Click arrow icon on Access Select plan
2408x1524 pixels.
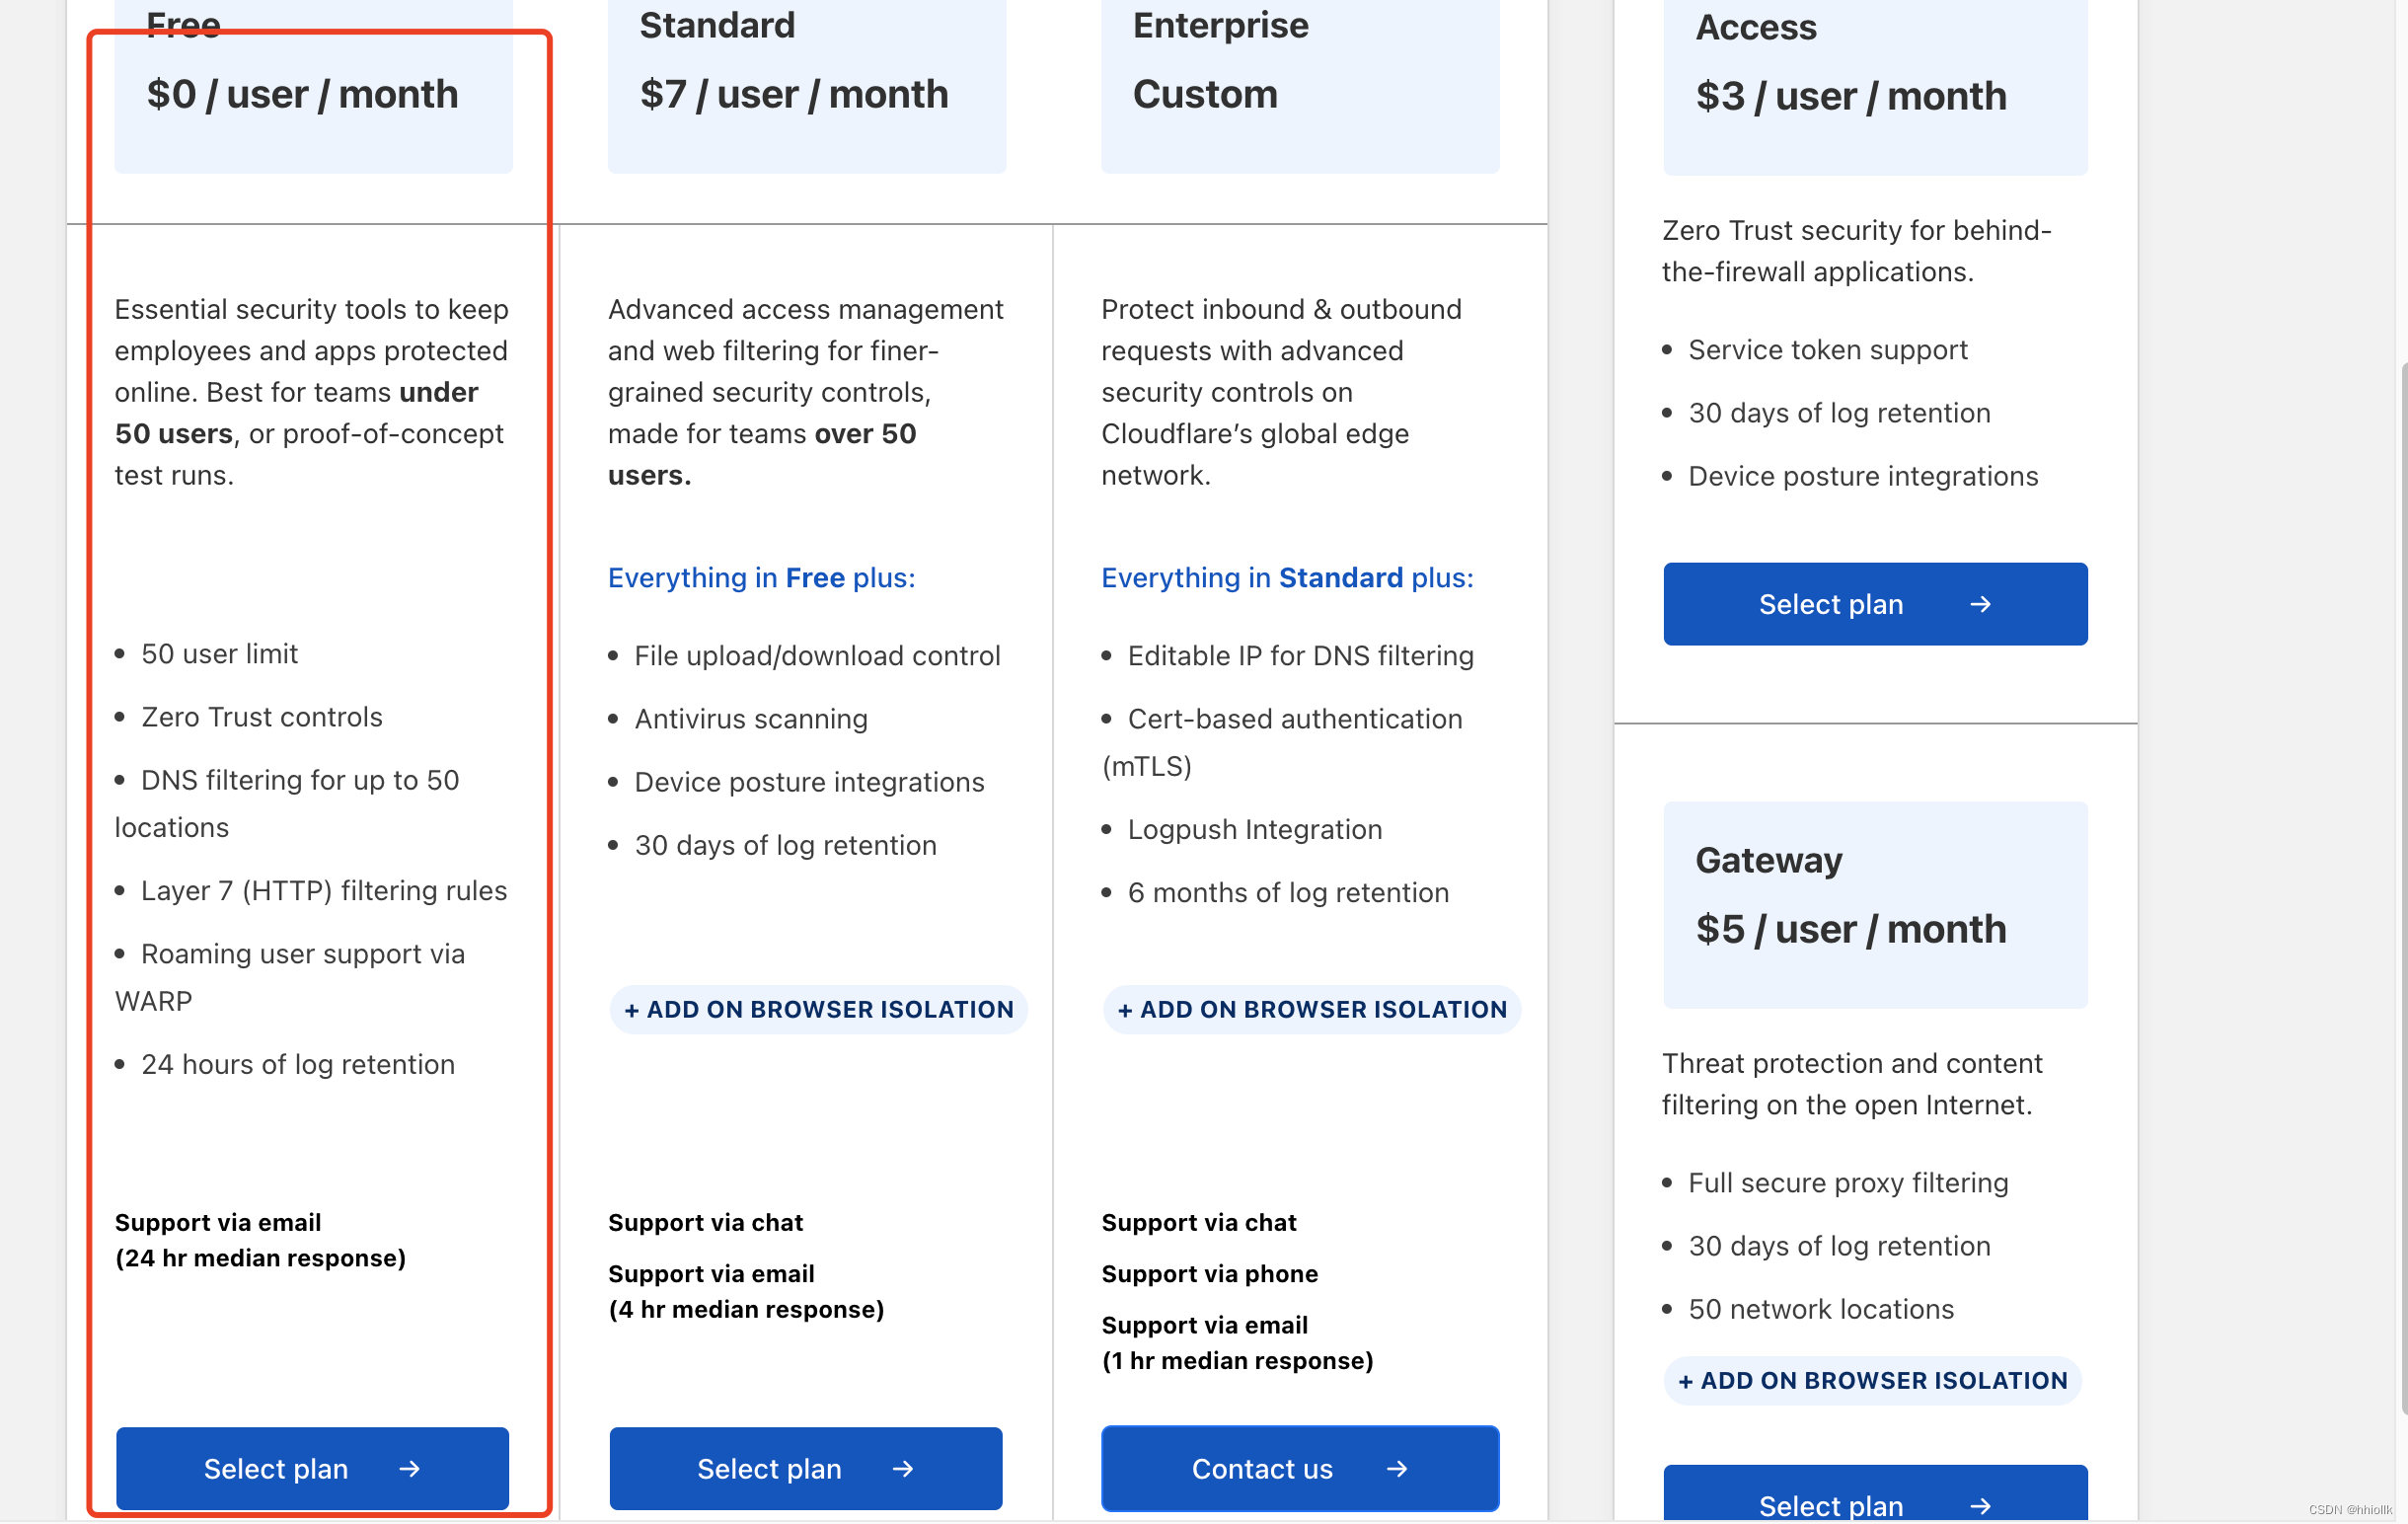[x=1979, y=605]
